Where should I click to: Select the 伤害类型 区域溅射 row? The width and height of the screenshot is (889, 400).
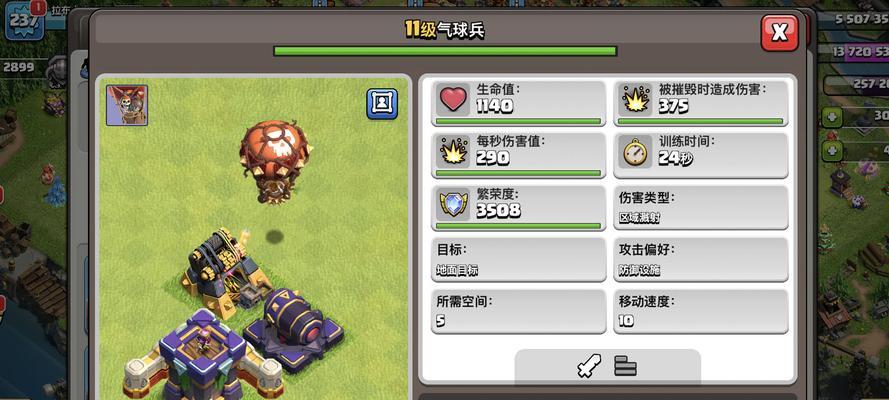click(x=701, y=207)
